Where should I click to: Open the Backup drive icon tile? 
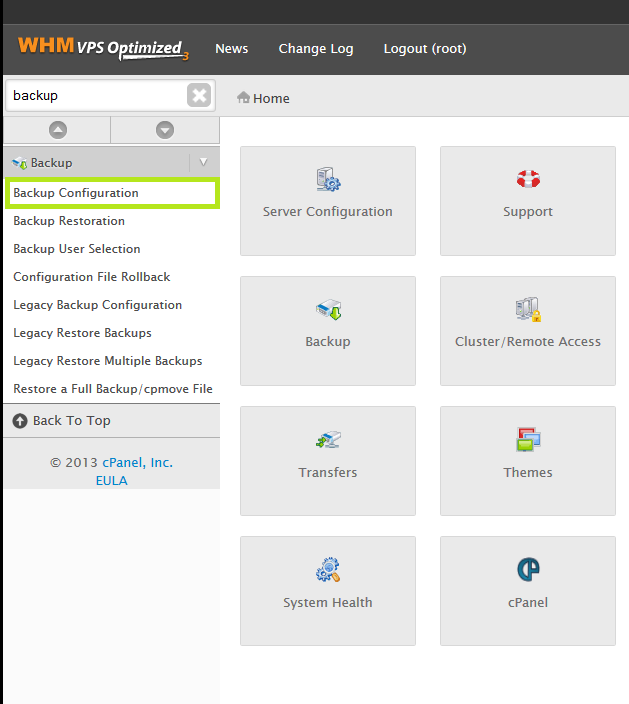click(x=329, y=309)
